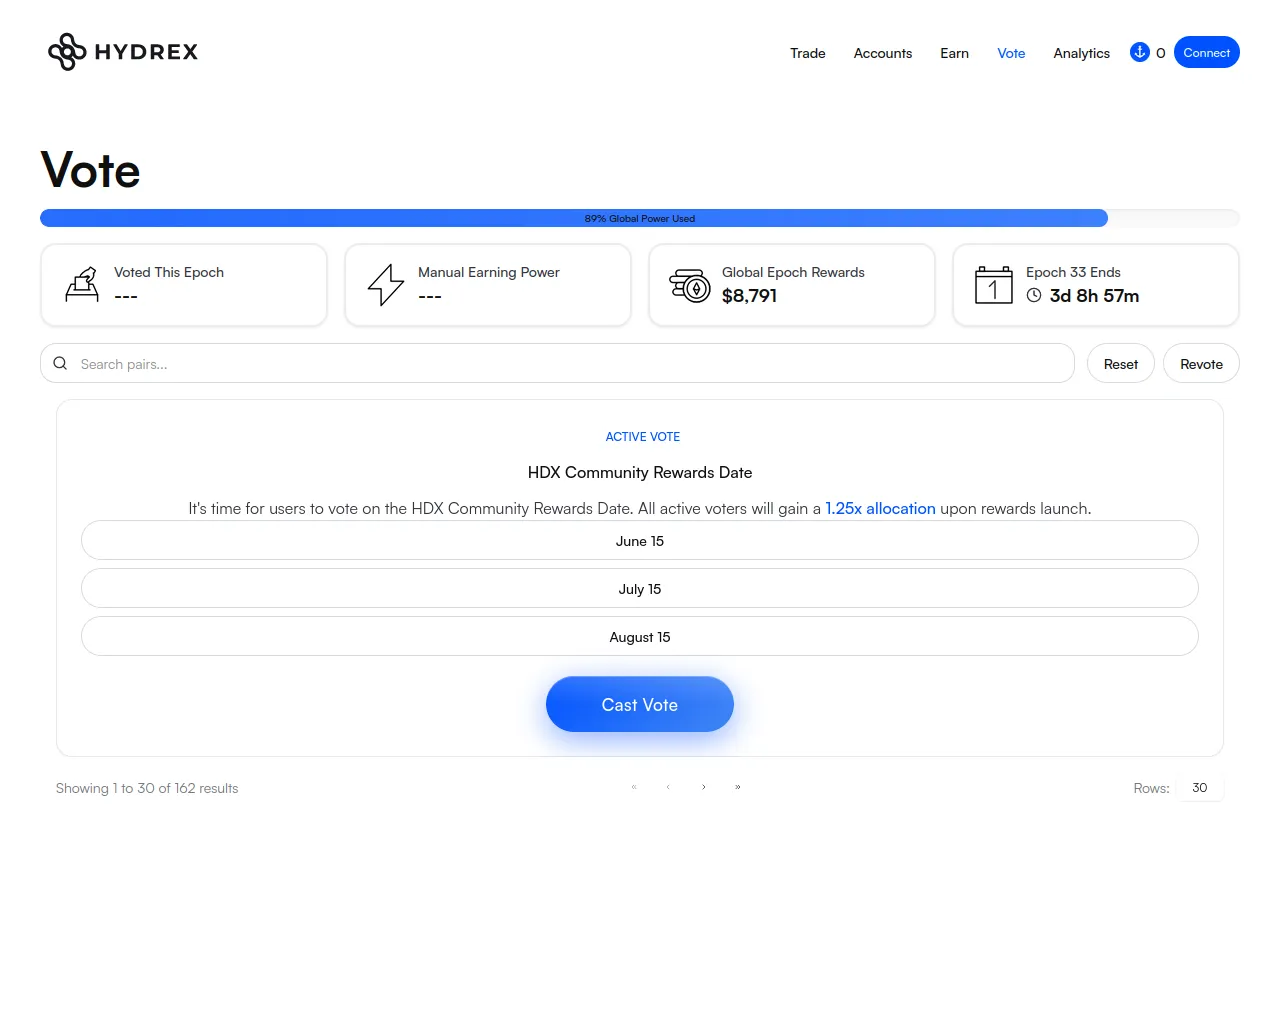
Task: Click the Manual Earning Power label
Action: 489,272
